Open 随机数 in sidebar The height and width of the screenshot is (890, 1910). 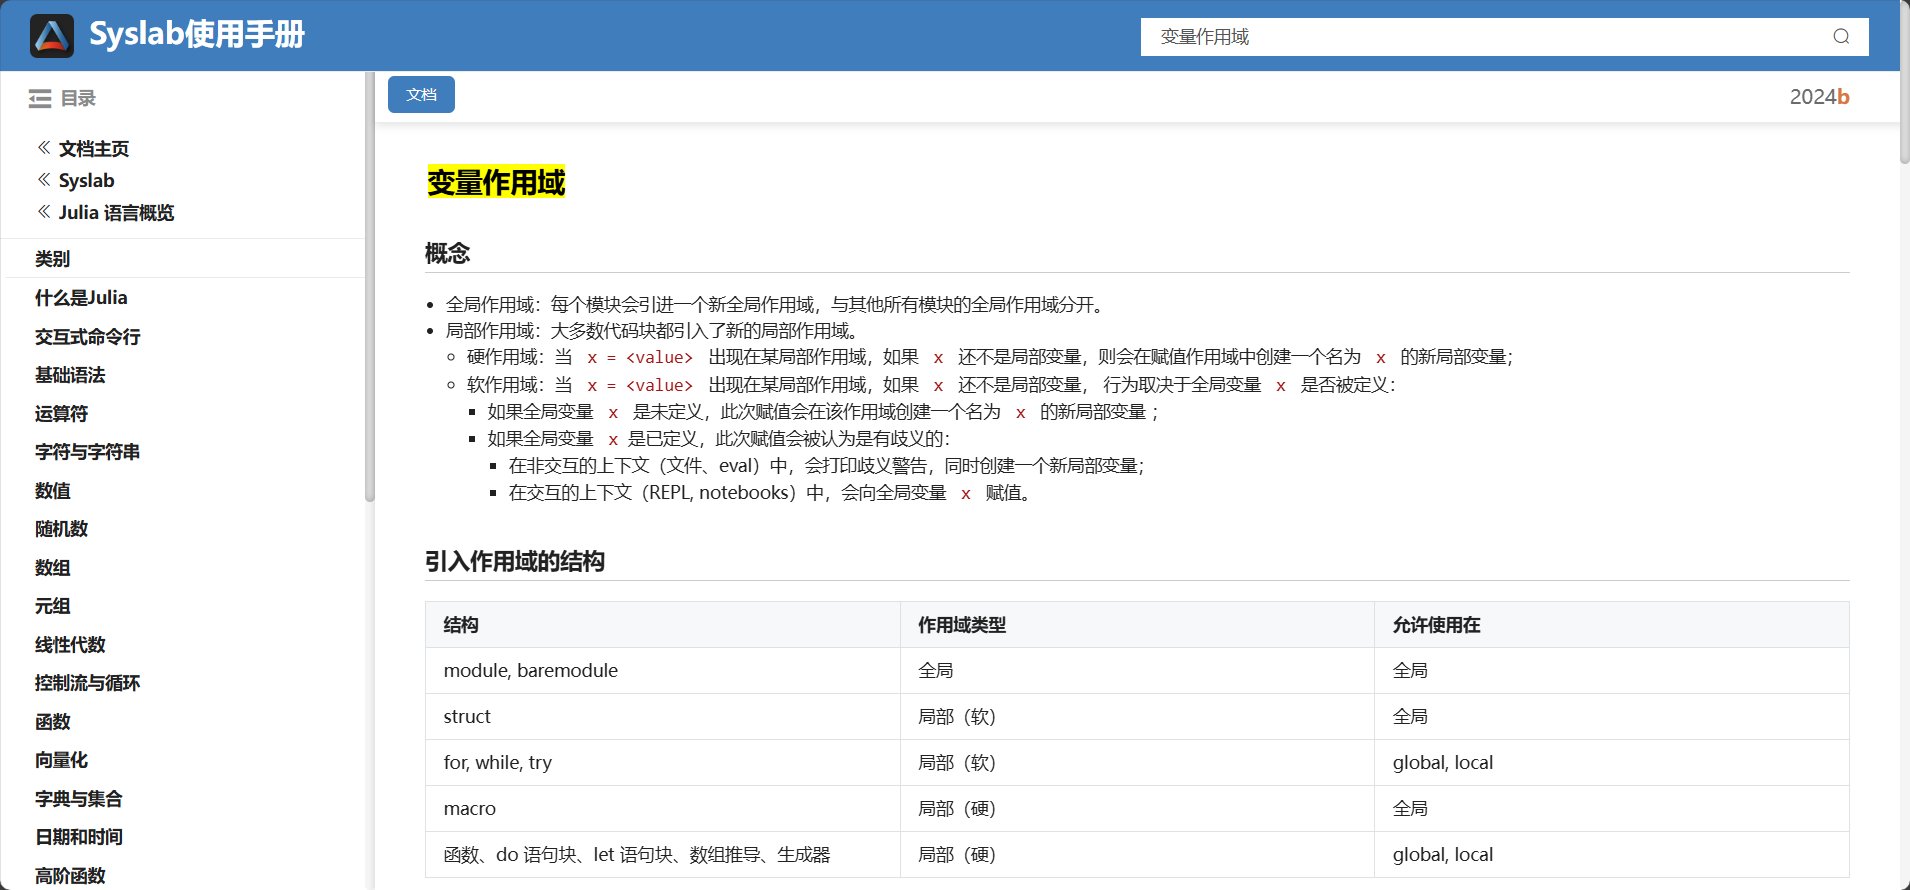pyautogui.click(x=61, y=529)
